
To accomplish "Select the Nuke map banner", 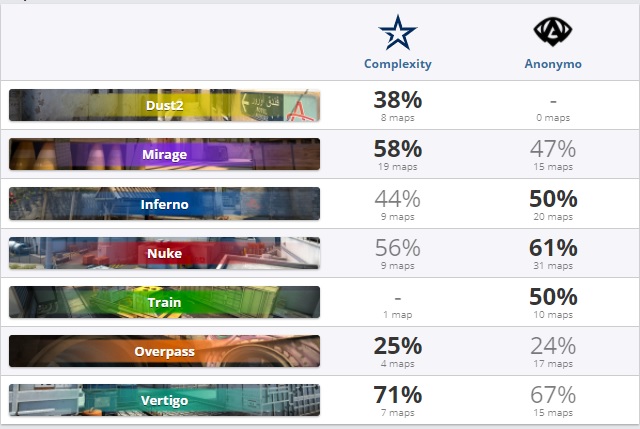I will 164,253.
